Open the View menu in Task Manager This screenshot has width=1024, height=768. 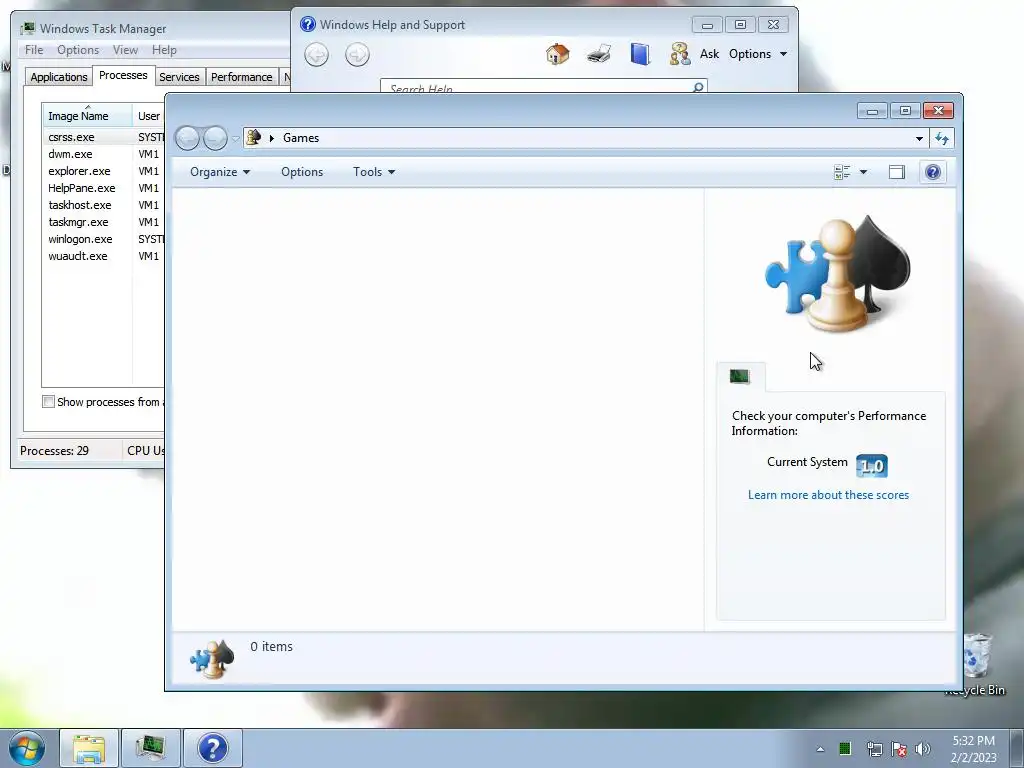pos(125,50)
